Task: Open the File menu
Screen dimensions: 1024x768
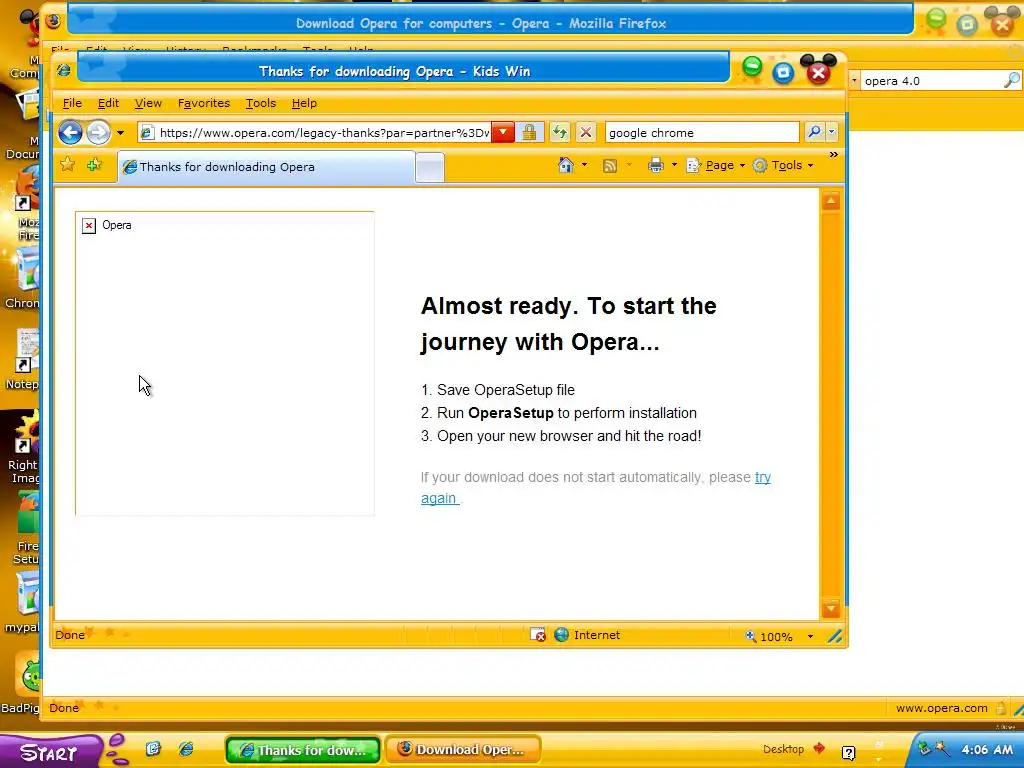Action: (72, 103)
